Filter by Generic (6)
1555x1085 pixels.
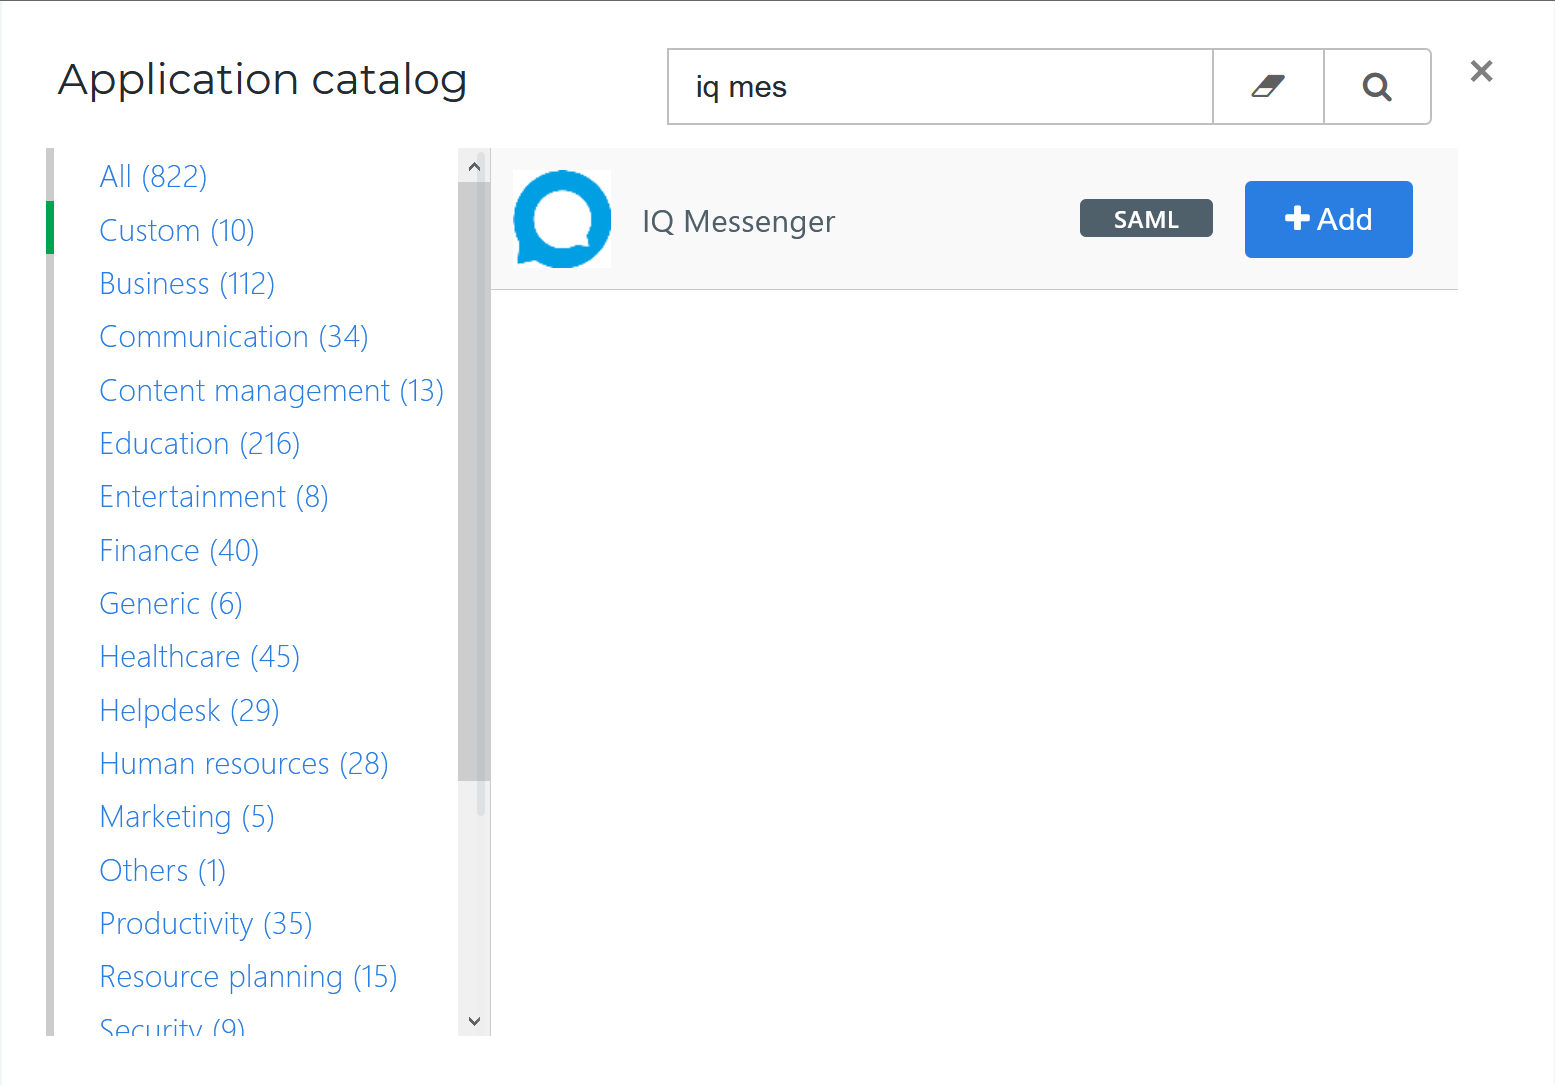(x=171, y=604)
